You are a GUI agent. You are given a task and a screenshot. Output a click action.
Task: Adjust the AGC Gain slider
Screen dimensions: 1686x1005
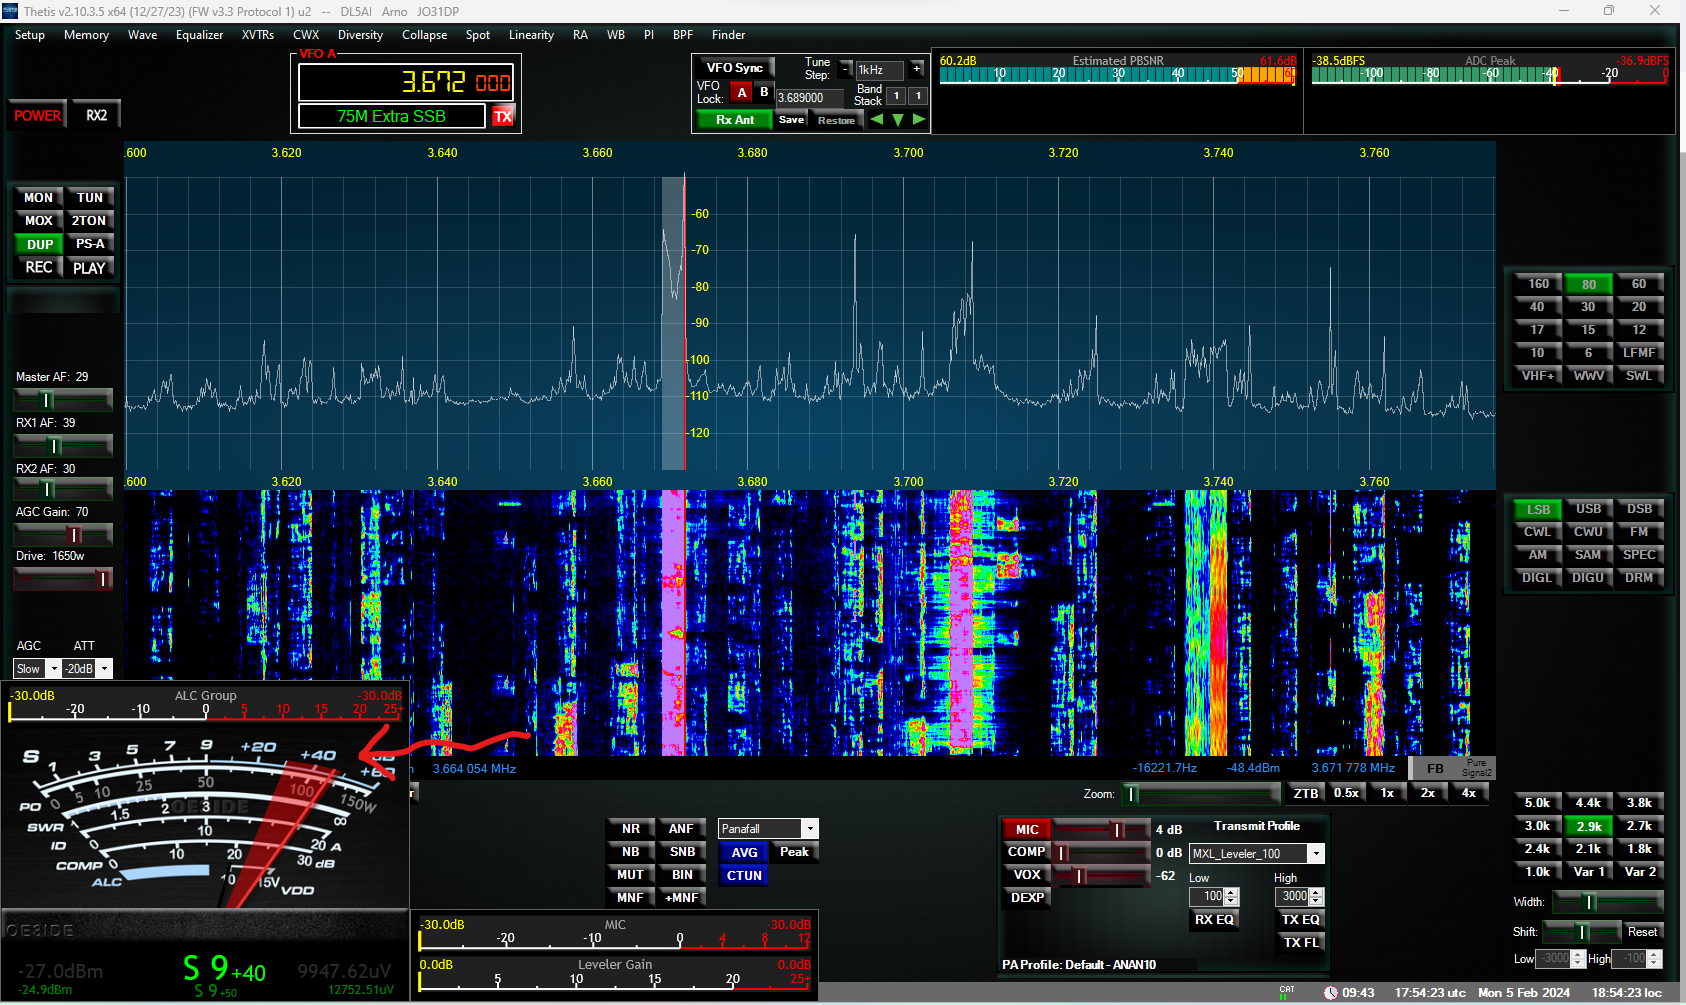tap(63, 534)
